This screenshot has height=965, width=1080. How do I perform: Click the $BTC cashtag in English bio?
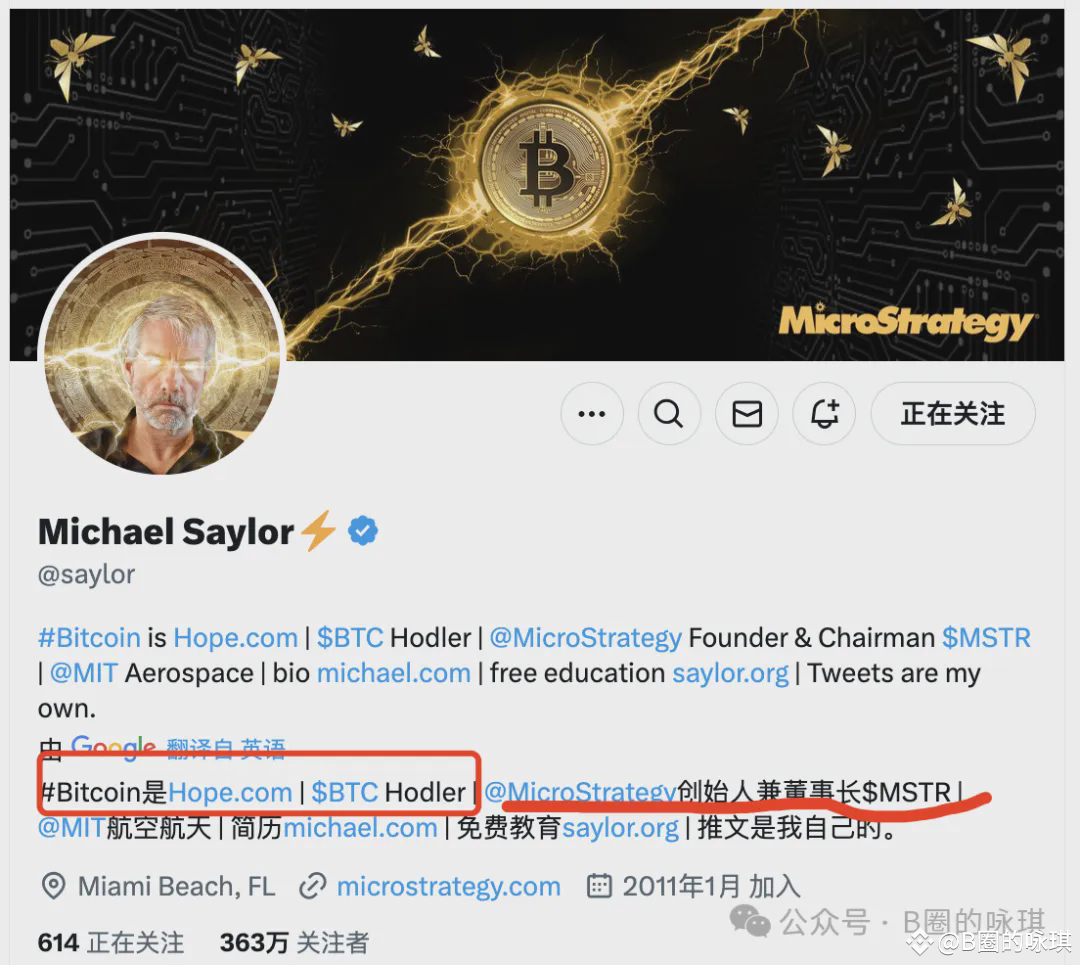pyautogui.click(x=350, y=638)
